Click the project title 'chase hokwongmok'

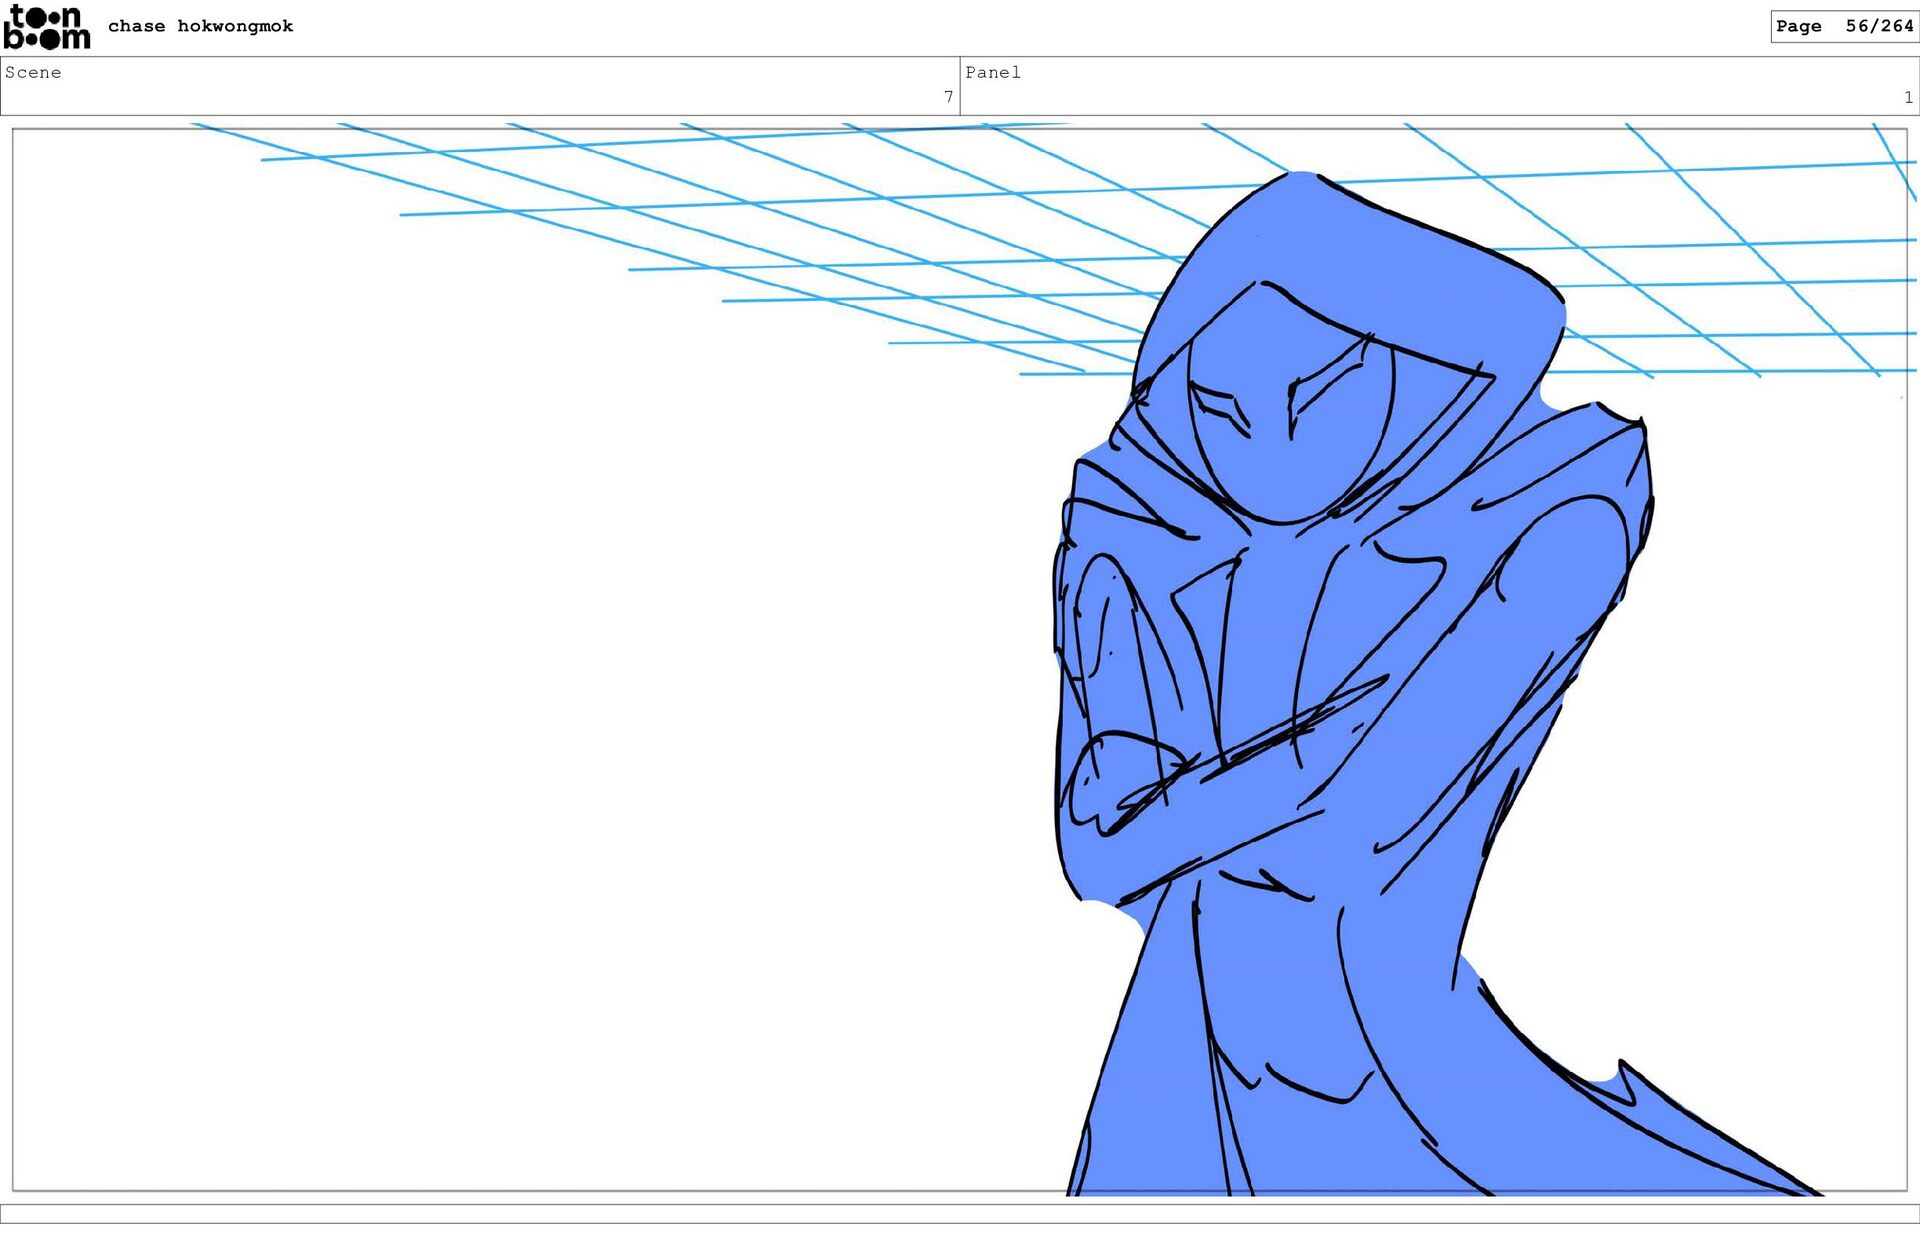(x=200, y=26)
